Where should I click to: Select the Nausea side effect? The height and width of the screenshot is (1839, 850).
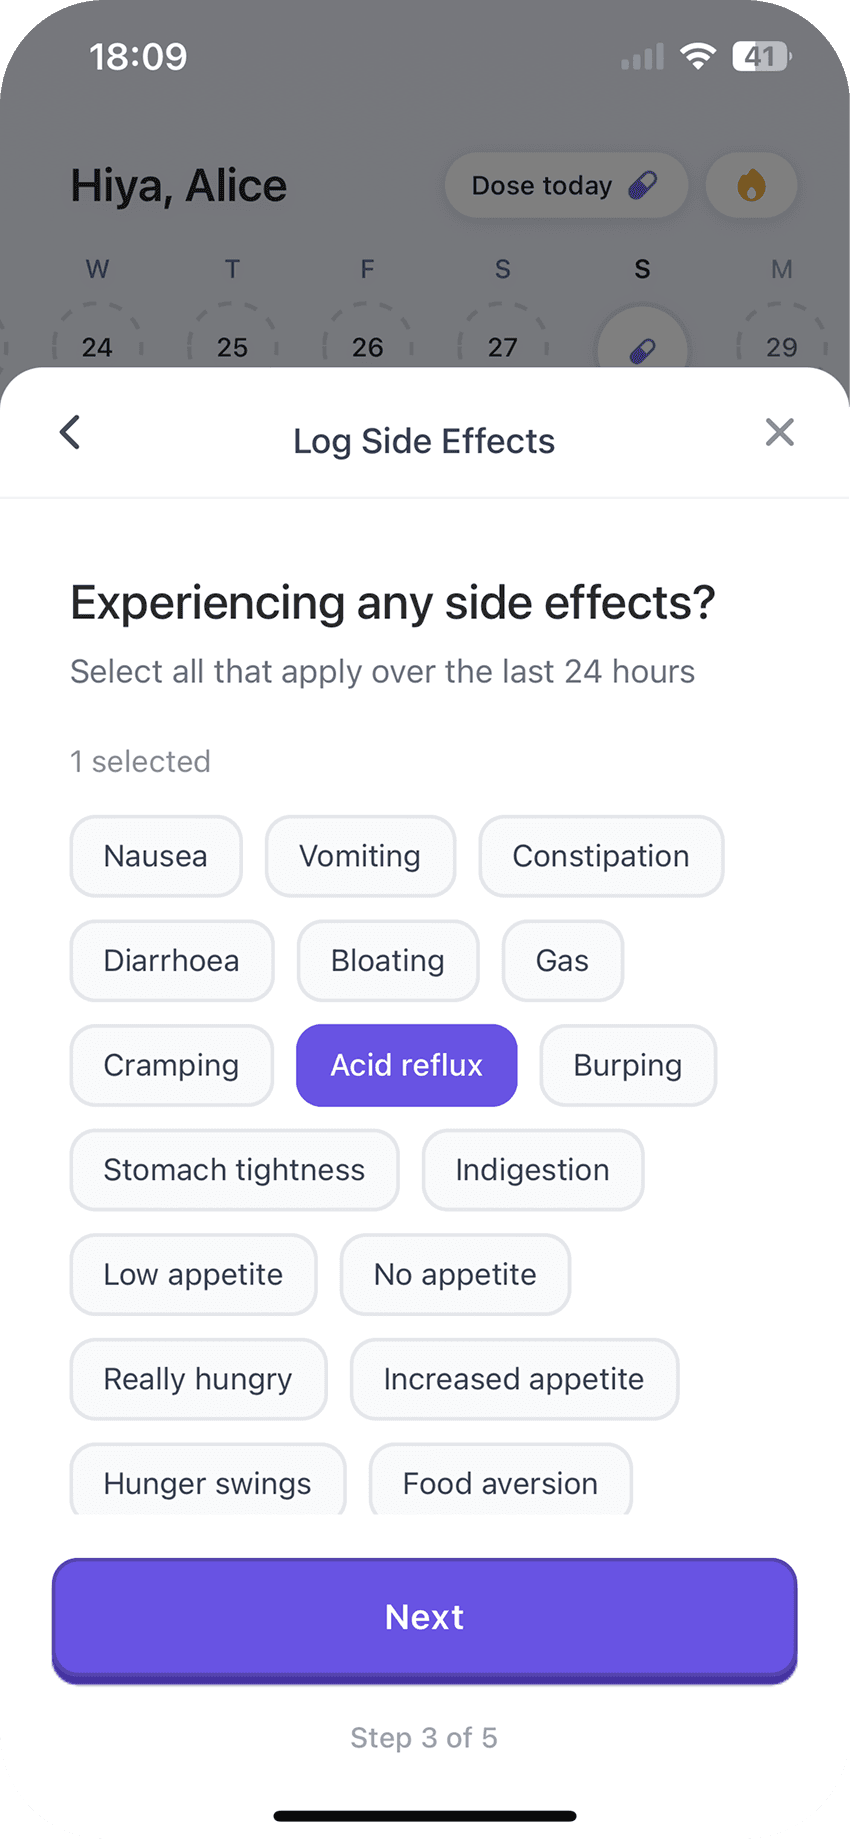(156, 856)
